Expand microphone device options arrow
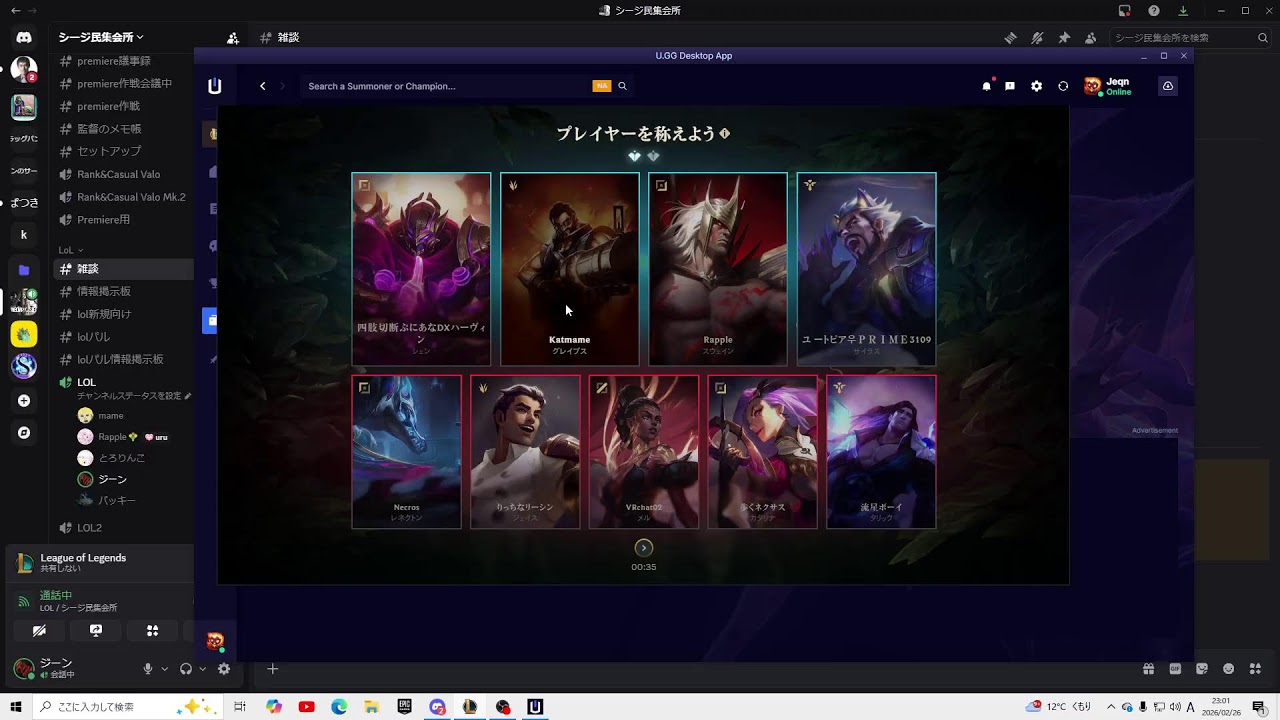The image size is (1280, 720). (x=164, y=669)
